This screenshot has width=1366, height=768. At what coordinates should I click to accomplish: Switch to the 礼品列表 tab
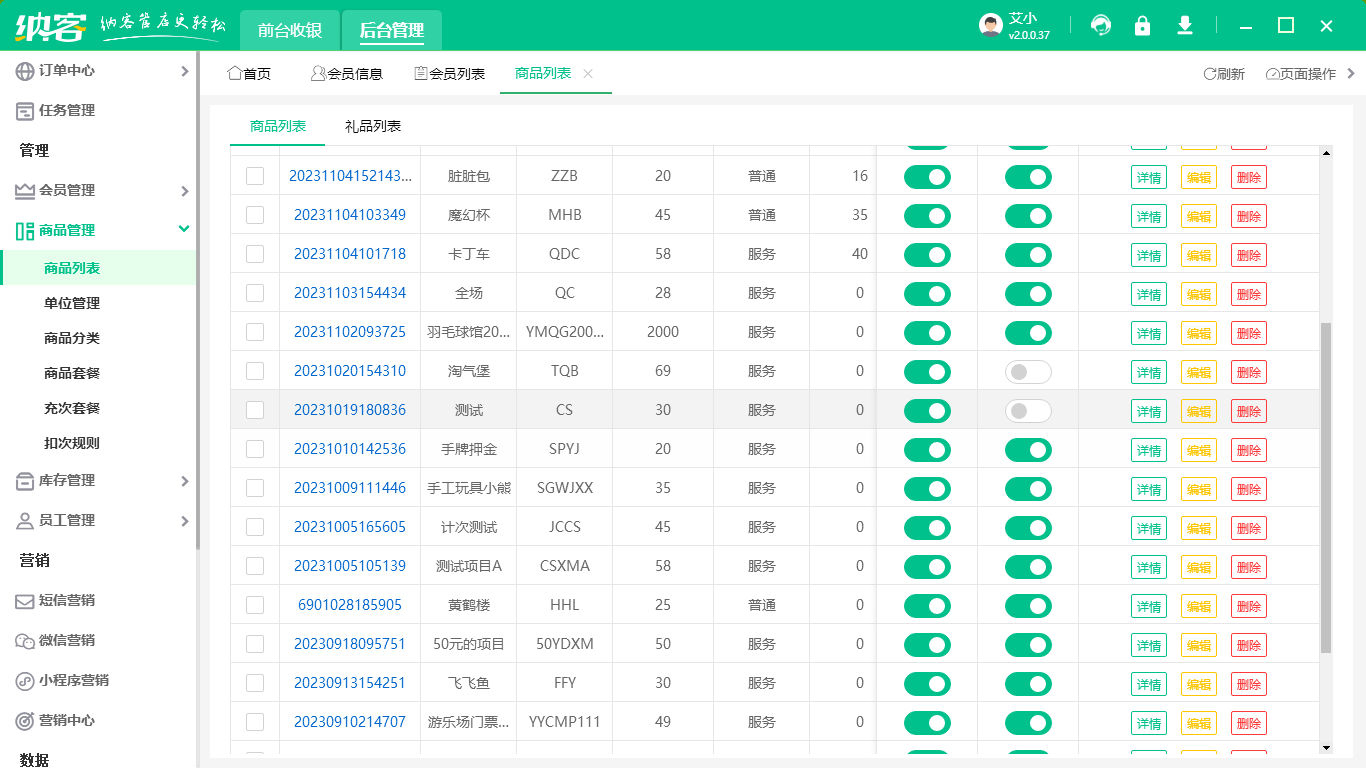[x=373, y=127]
